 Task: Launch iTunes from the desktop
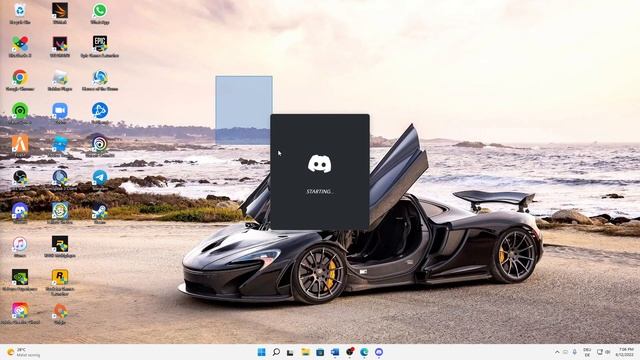[20, 246]
